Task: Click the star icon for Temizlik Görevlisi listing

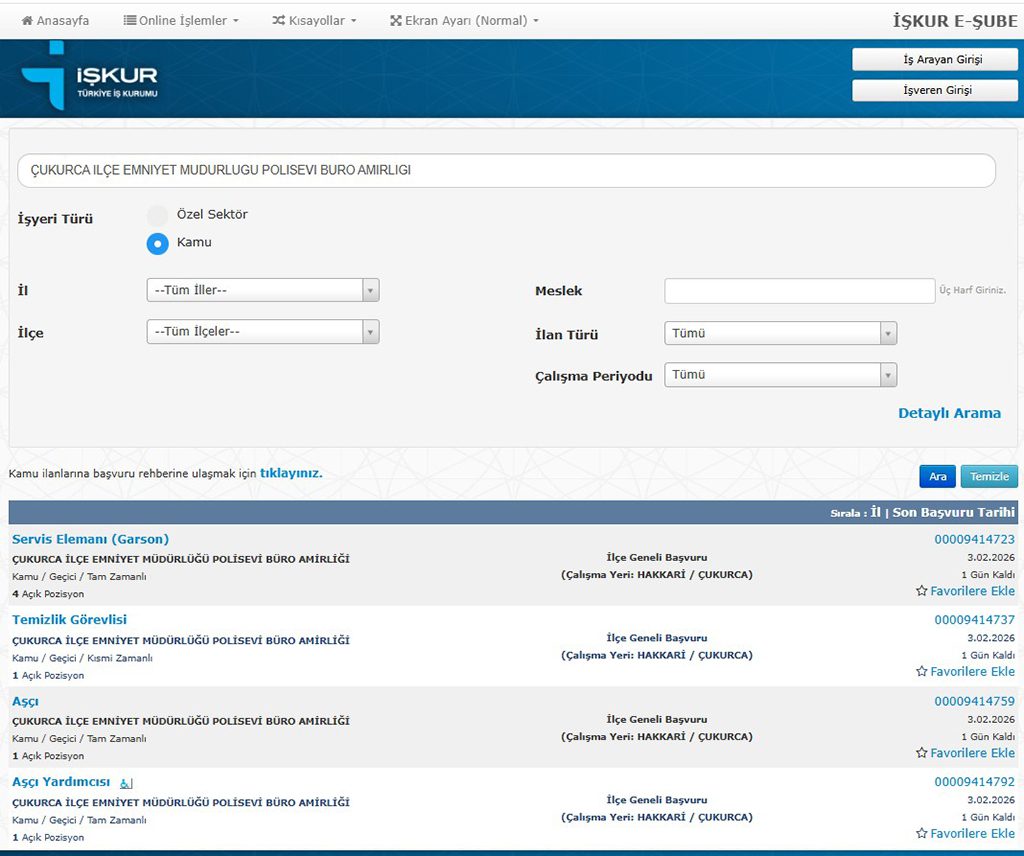Action: [x=921, y=672]
